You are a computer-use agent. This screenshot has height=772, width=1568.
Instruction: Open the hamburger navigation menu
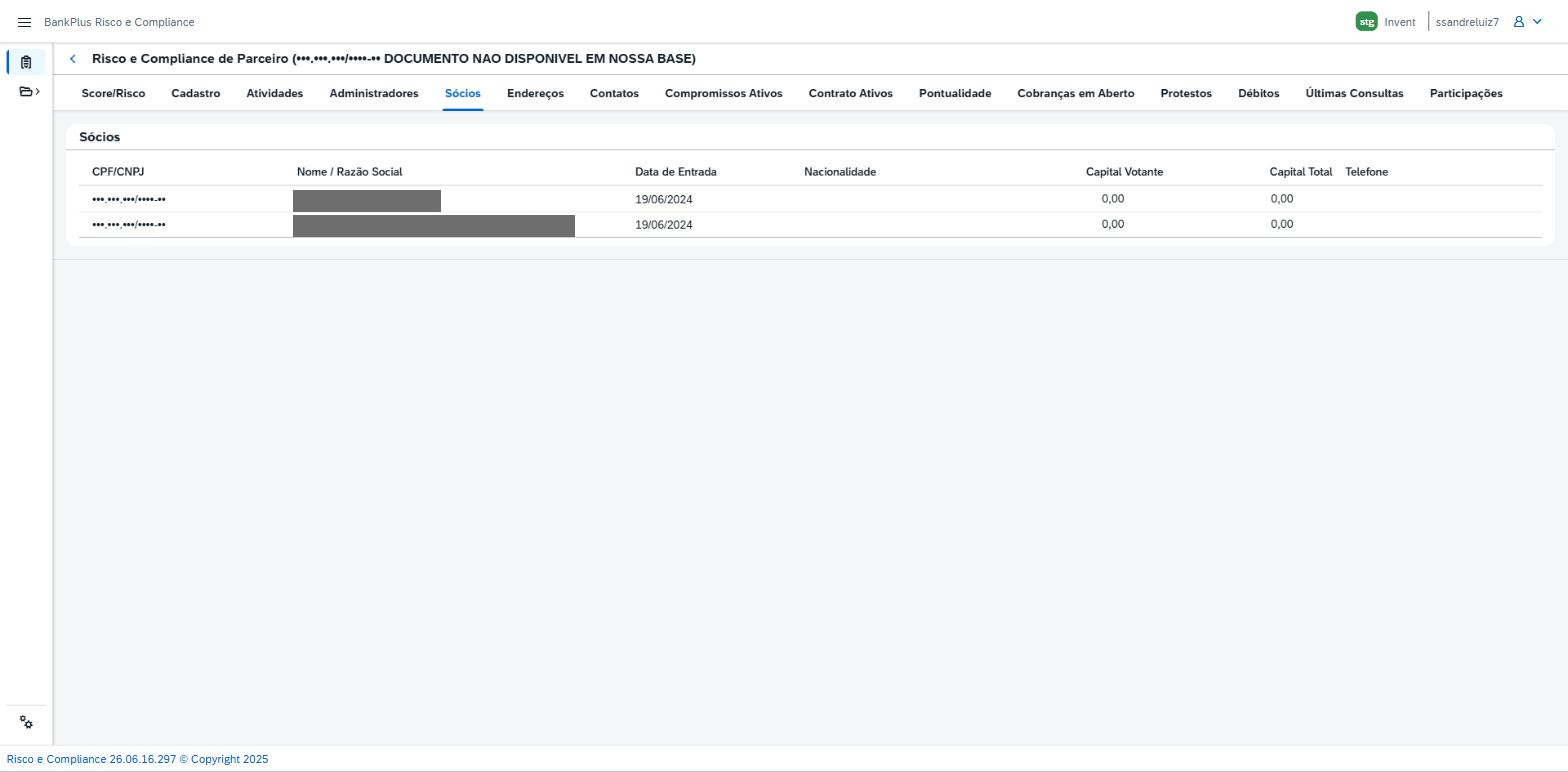(x=25, y=22)
